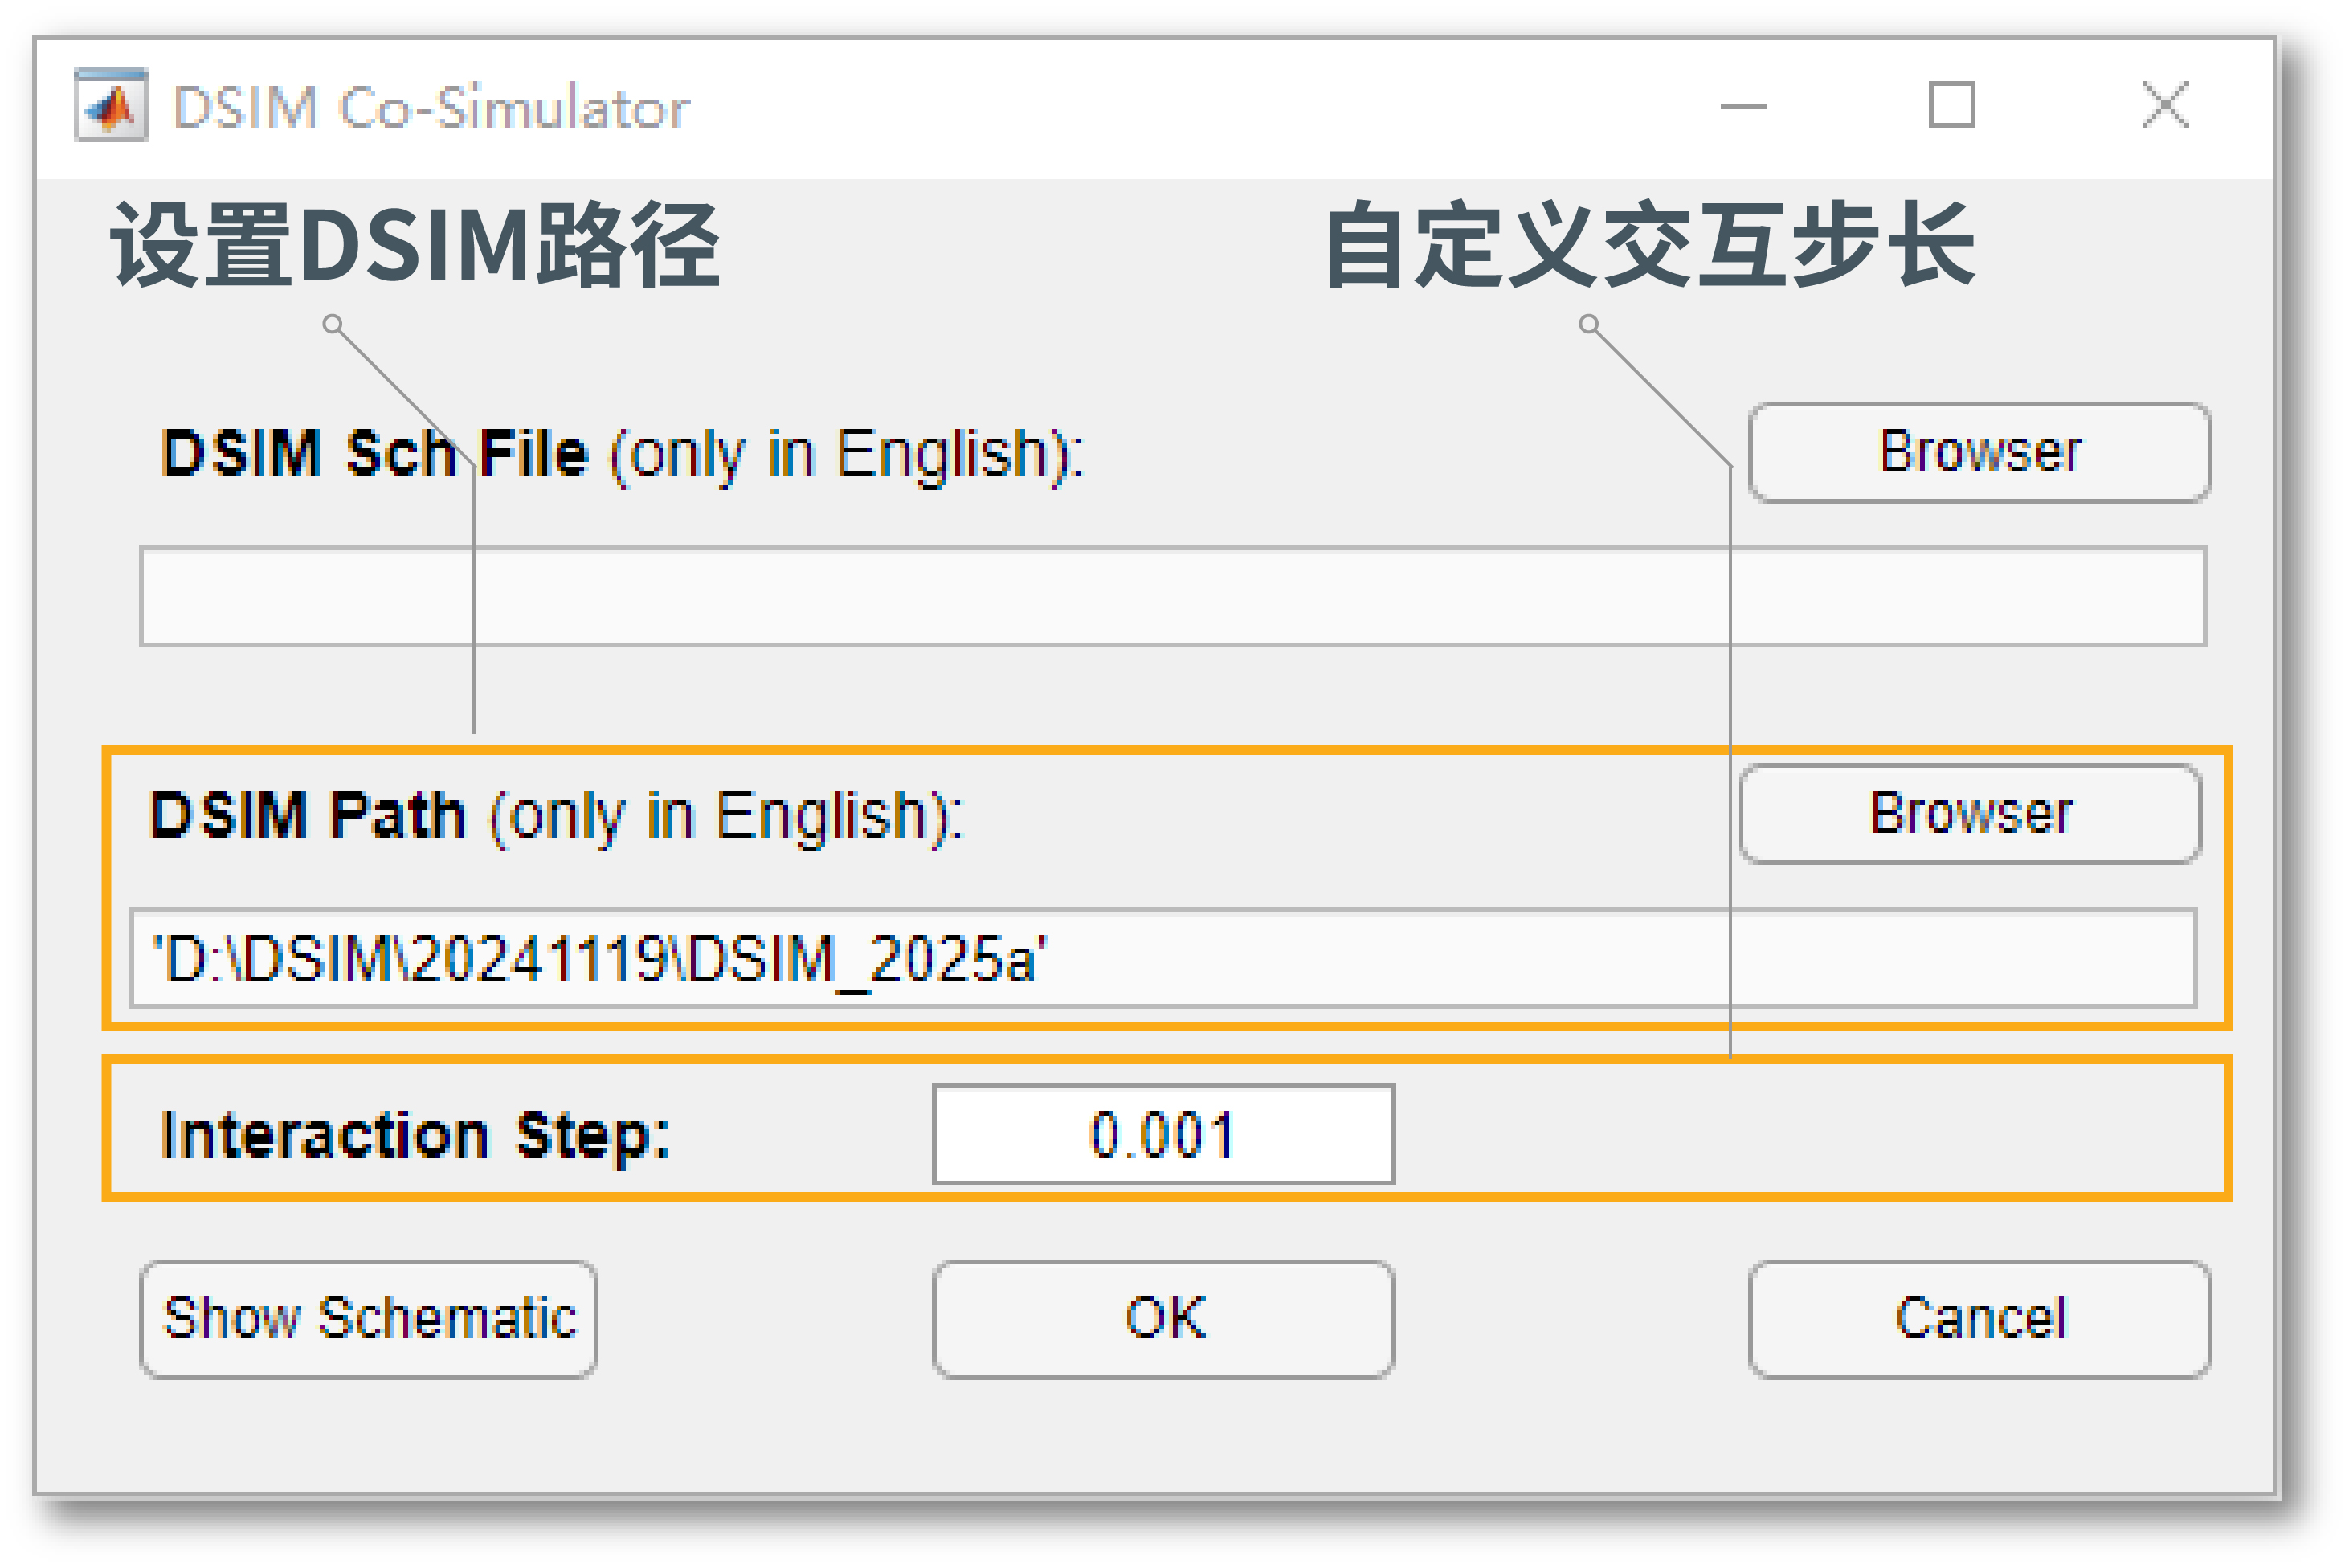Click the DSIM Path text field
Viewport: 2349px width, 1568px height.
(x=1162, y=959)
